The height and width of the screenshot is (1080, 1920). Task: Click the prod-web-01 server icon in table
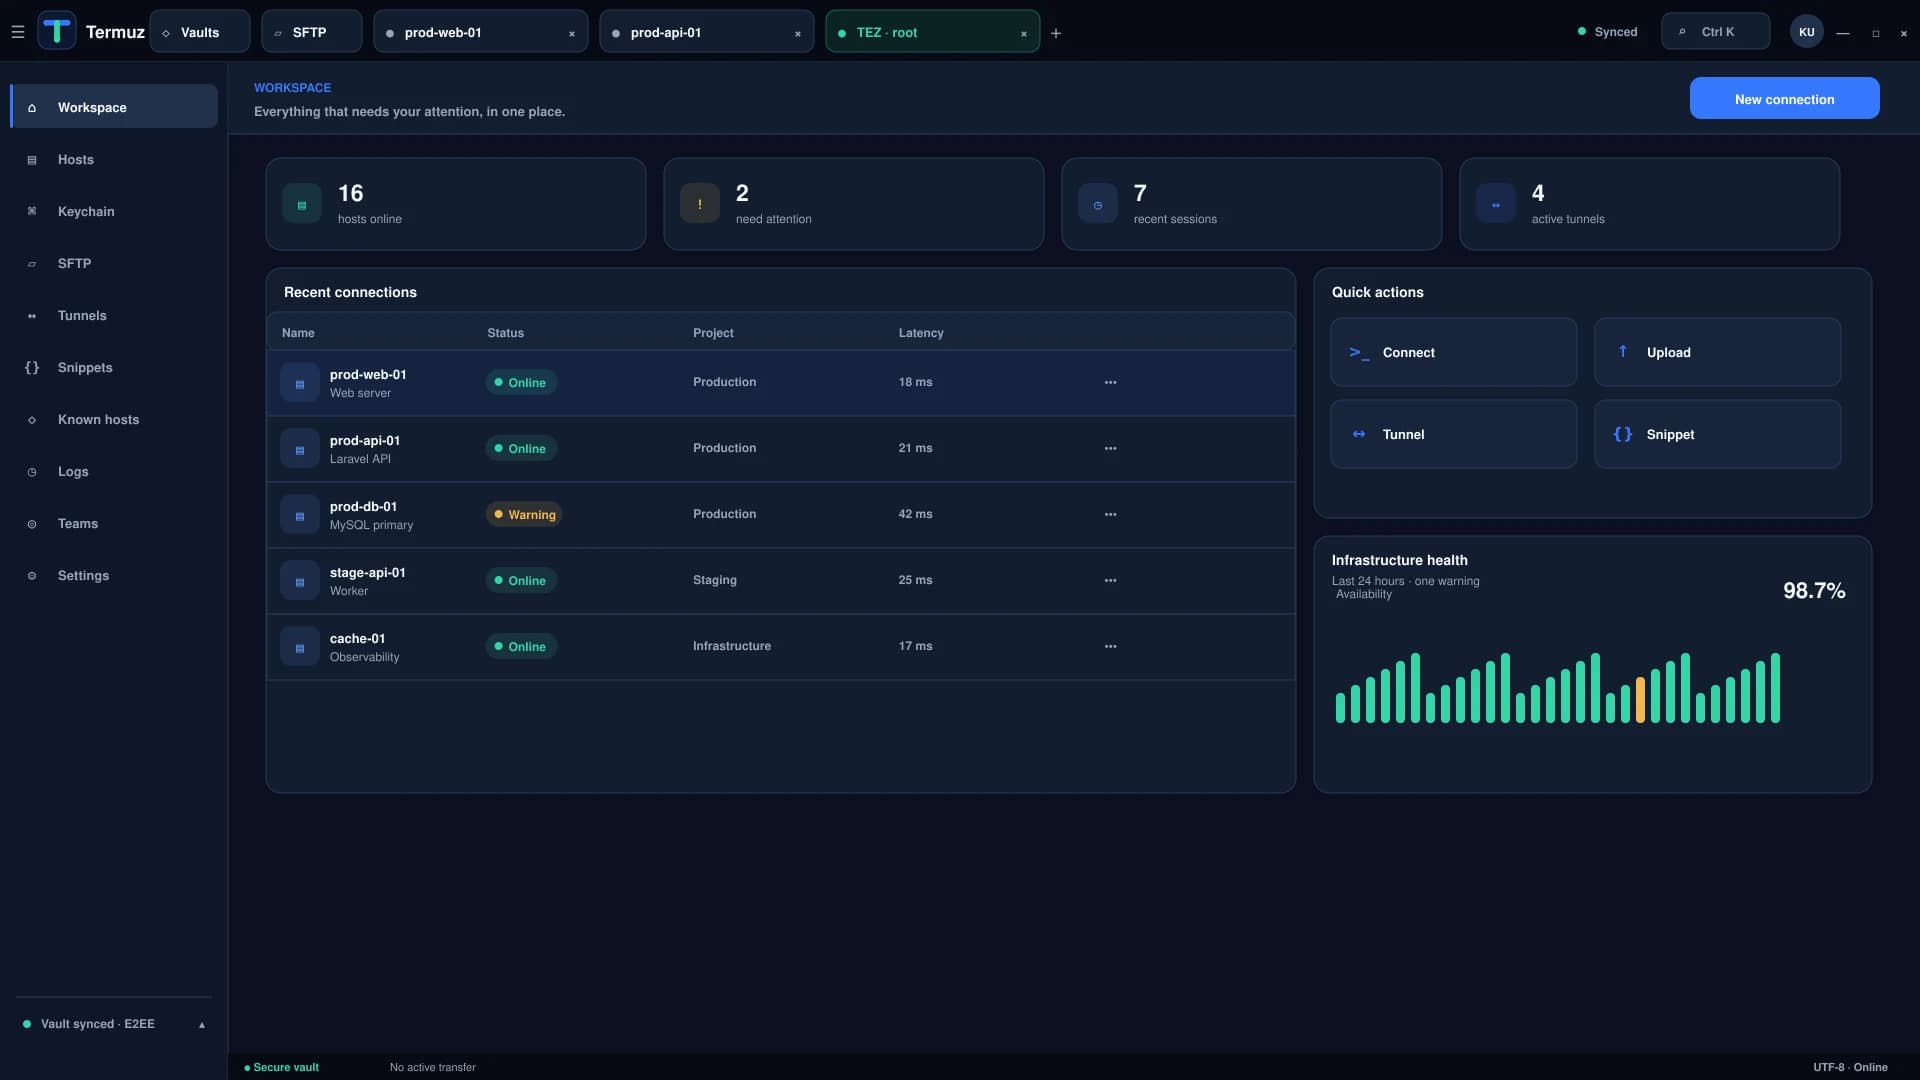tap(300, 383)
